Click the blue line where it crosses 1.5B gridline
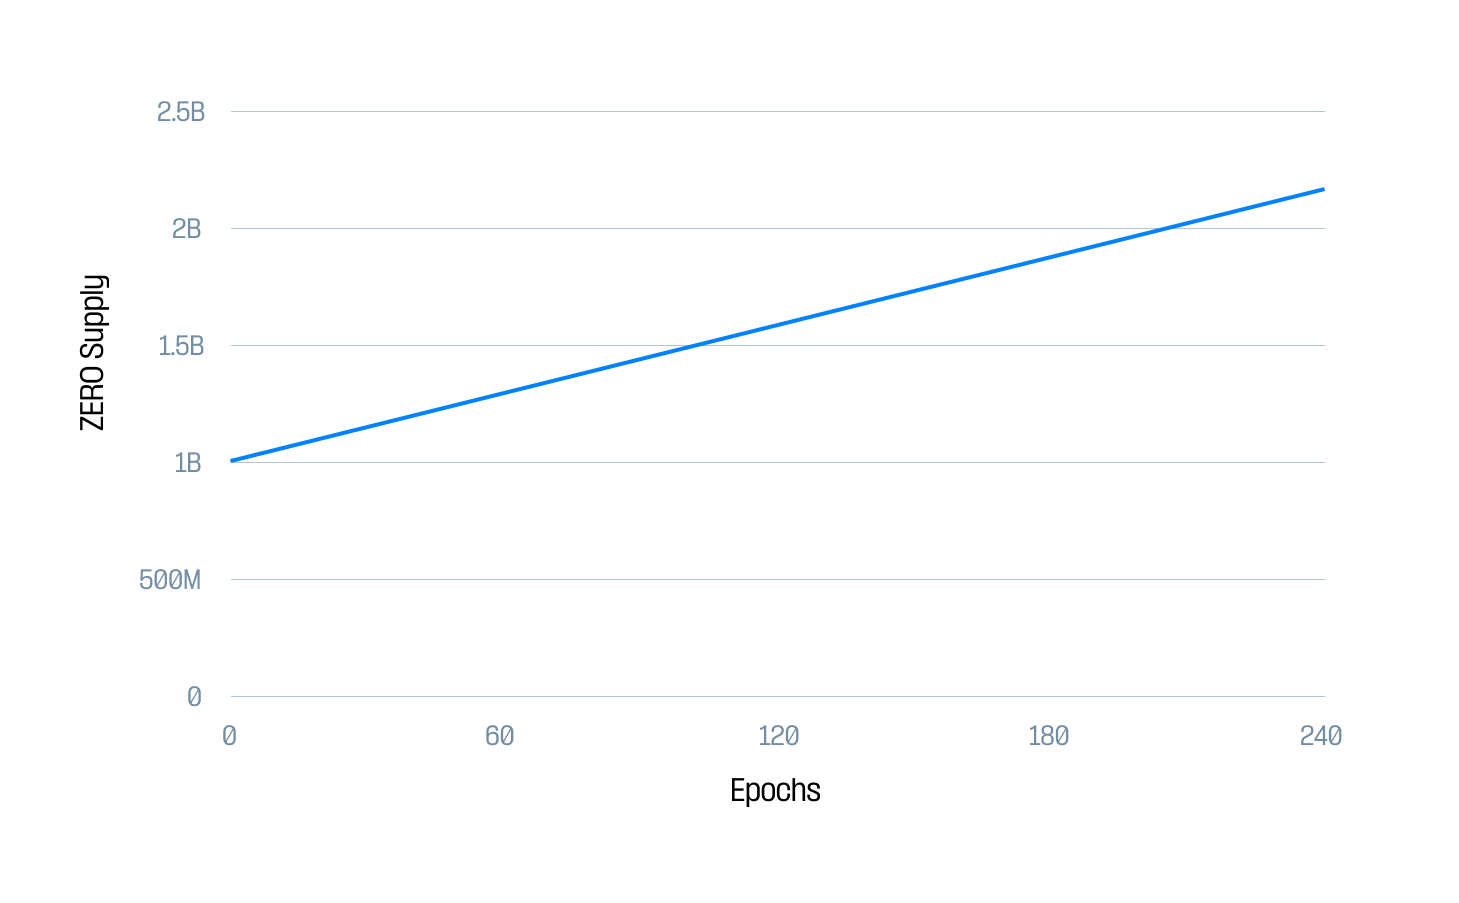1459x903 pixels. click(x=697, y=345)
